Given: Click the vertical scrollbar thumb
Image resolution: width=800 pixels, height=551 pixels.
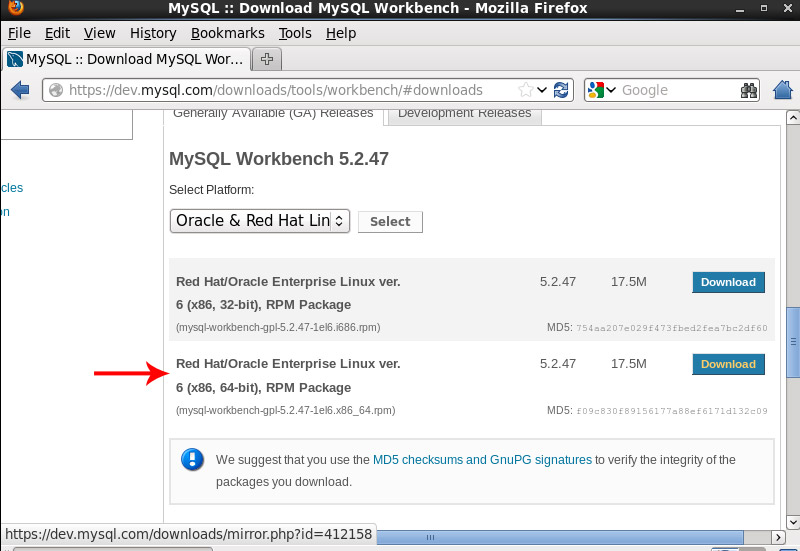Looking at the screenshot, I should pyautogui.click(x=793, y=342).
